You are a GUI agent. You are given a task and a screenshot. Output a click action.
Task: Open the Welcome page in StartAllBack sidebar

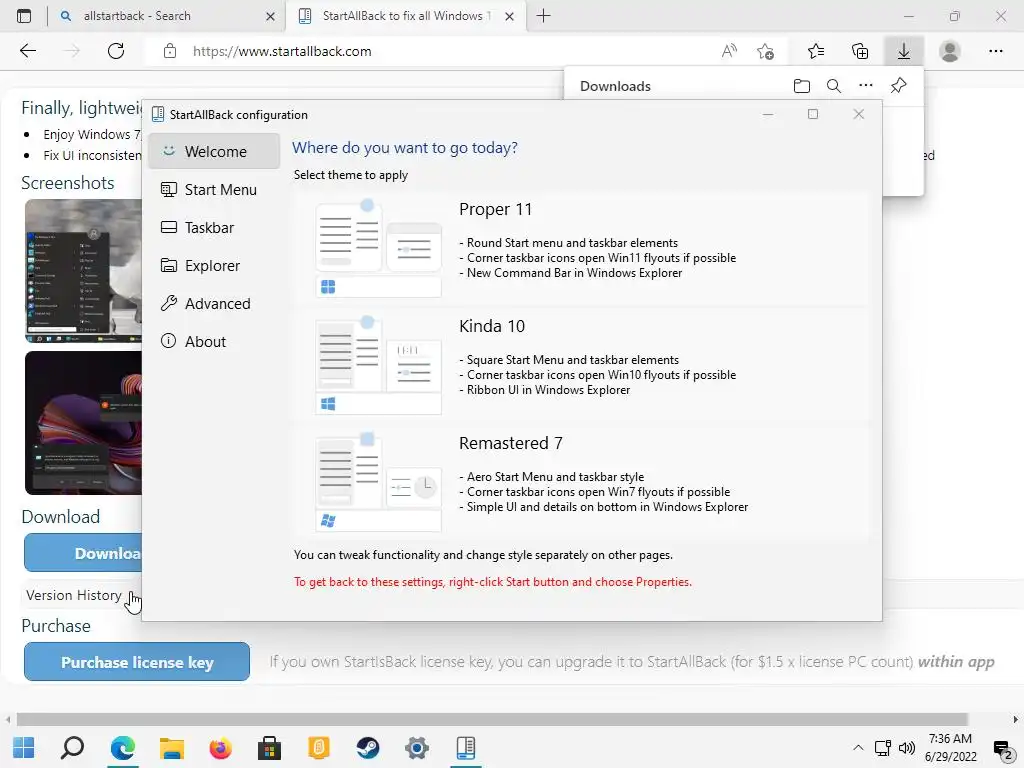coord(214,152)
